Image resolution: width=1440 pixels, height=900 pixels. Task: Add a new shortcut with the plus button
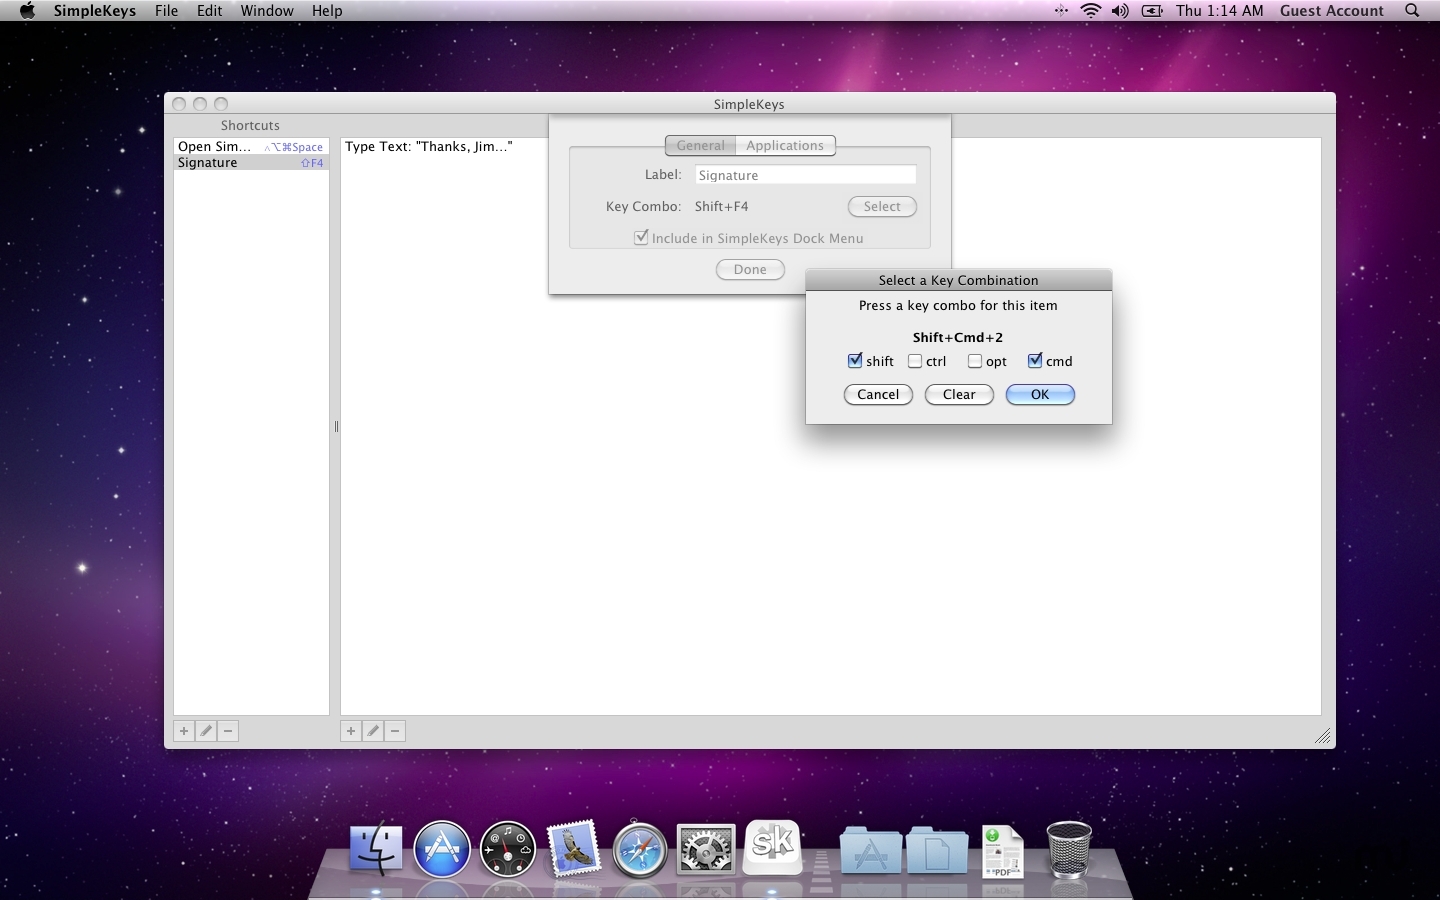[184, 731]
